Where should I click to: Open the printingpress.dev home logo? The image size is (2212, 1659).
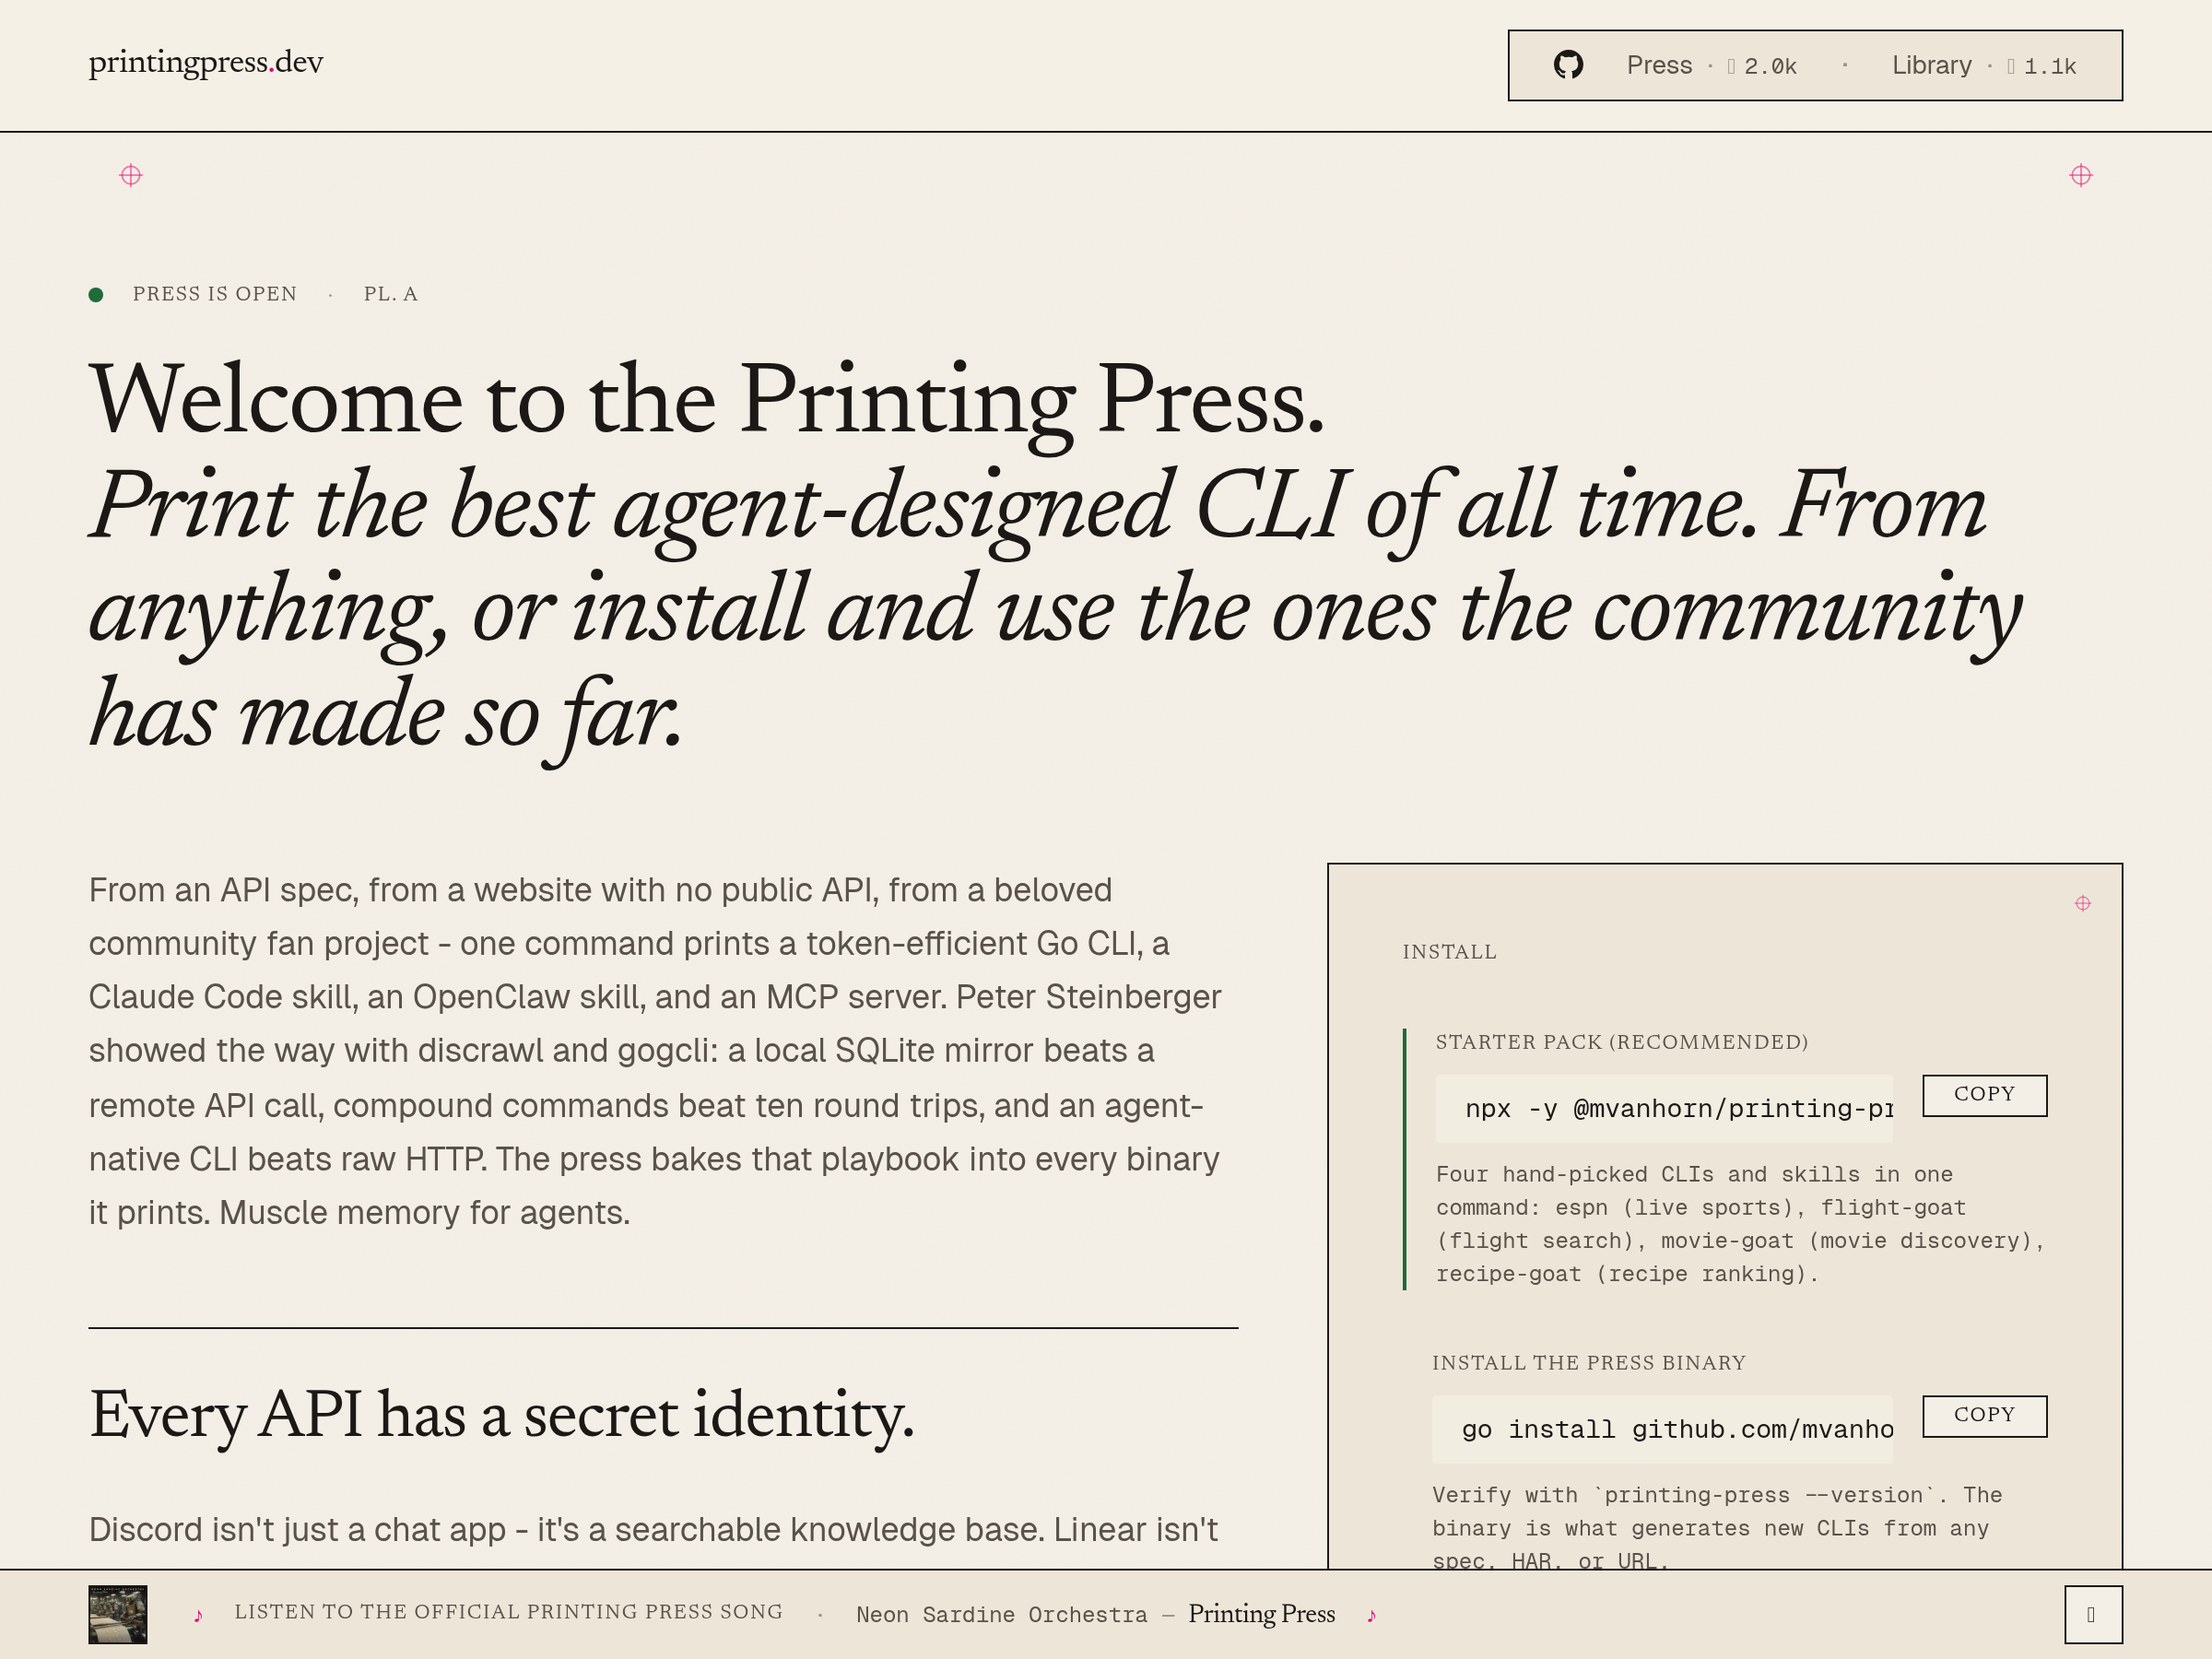pyautogui.click(x=206, y=62)
